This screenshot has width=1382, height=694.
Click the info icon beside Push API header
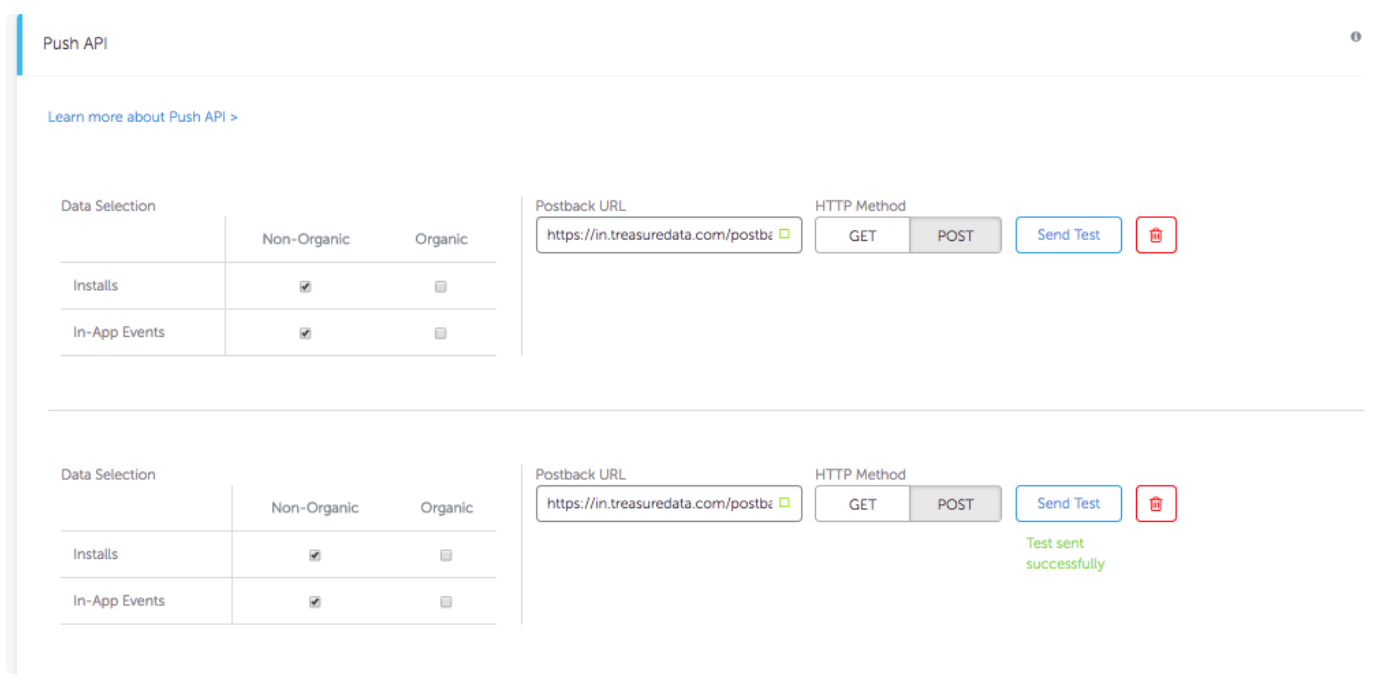[x=1356, y=37]
